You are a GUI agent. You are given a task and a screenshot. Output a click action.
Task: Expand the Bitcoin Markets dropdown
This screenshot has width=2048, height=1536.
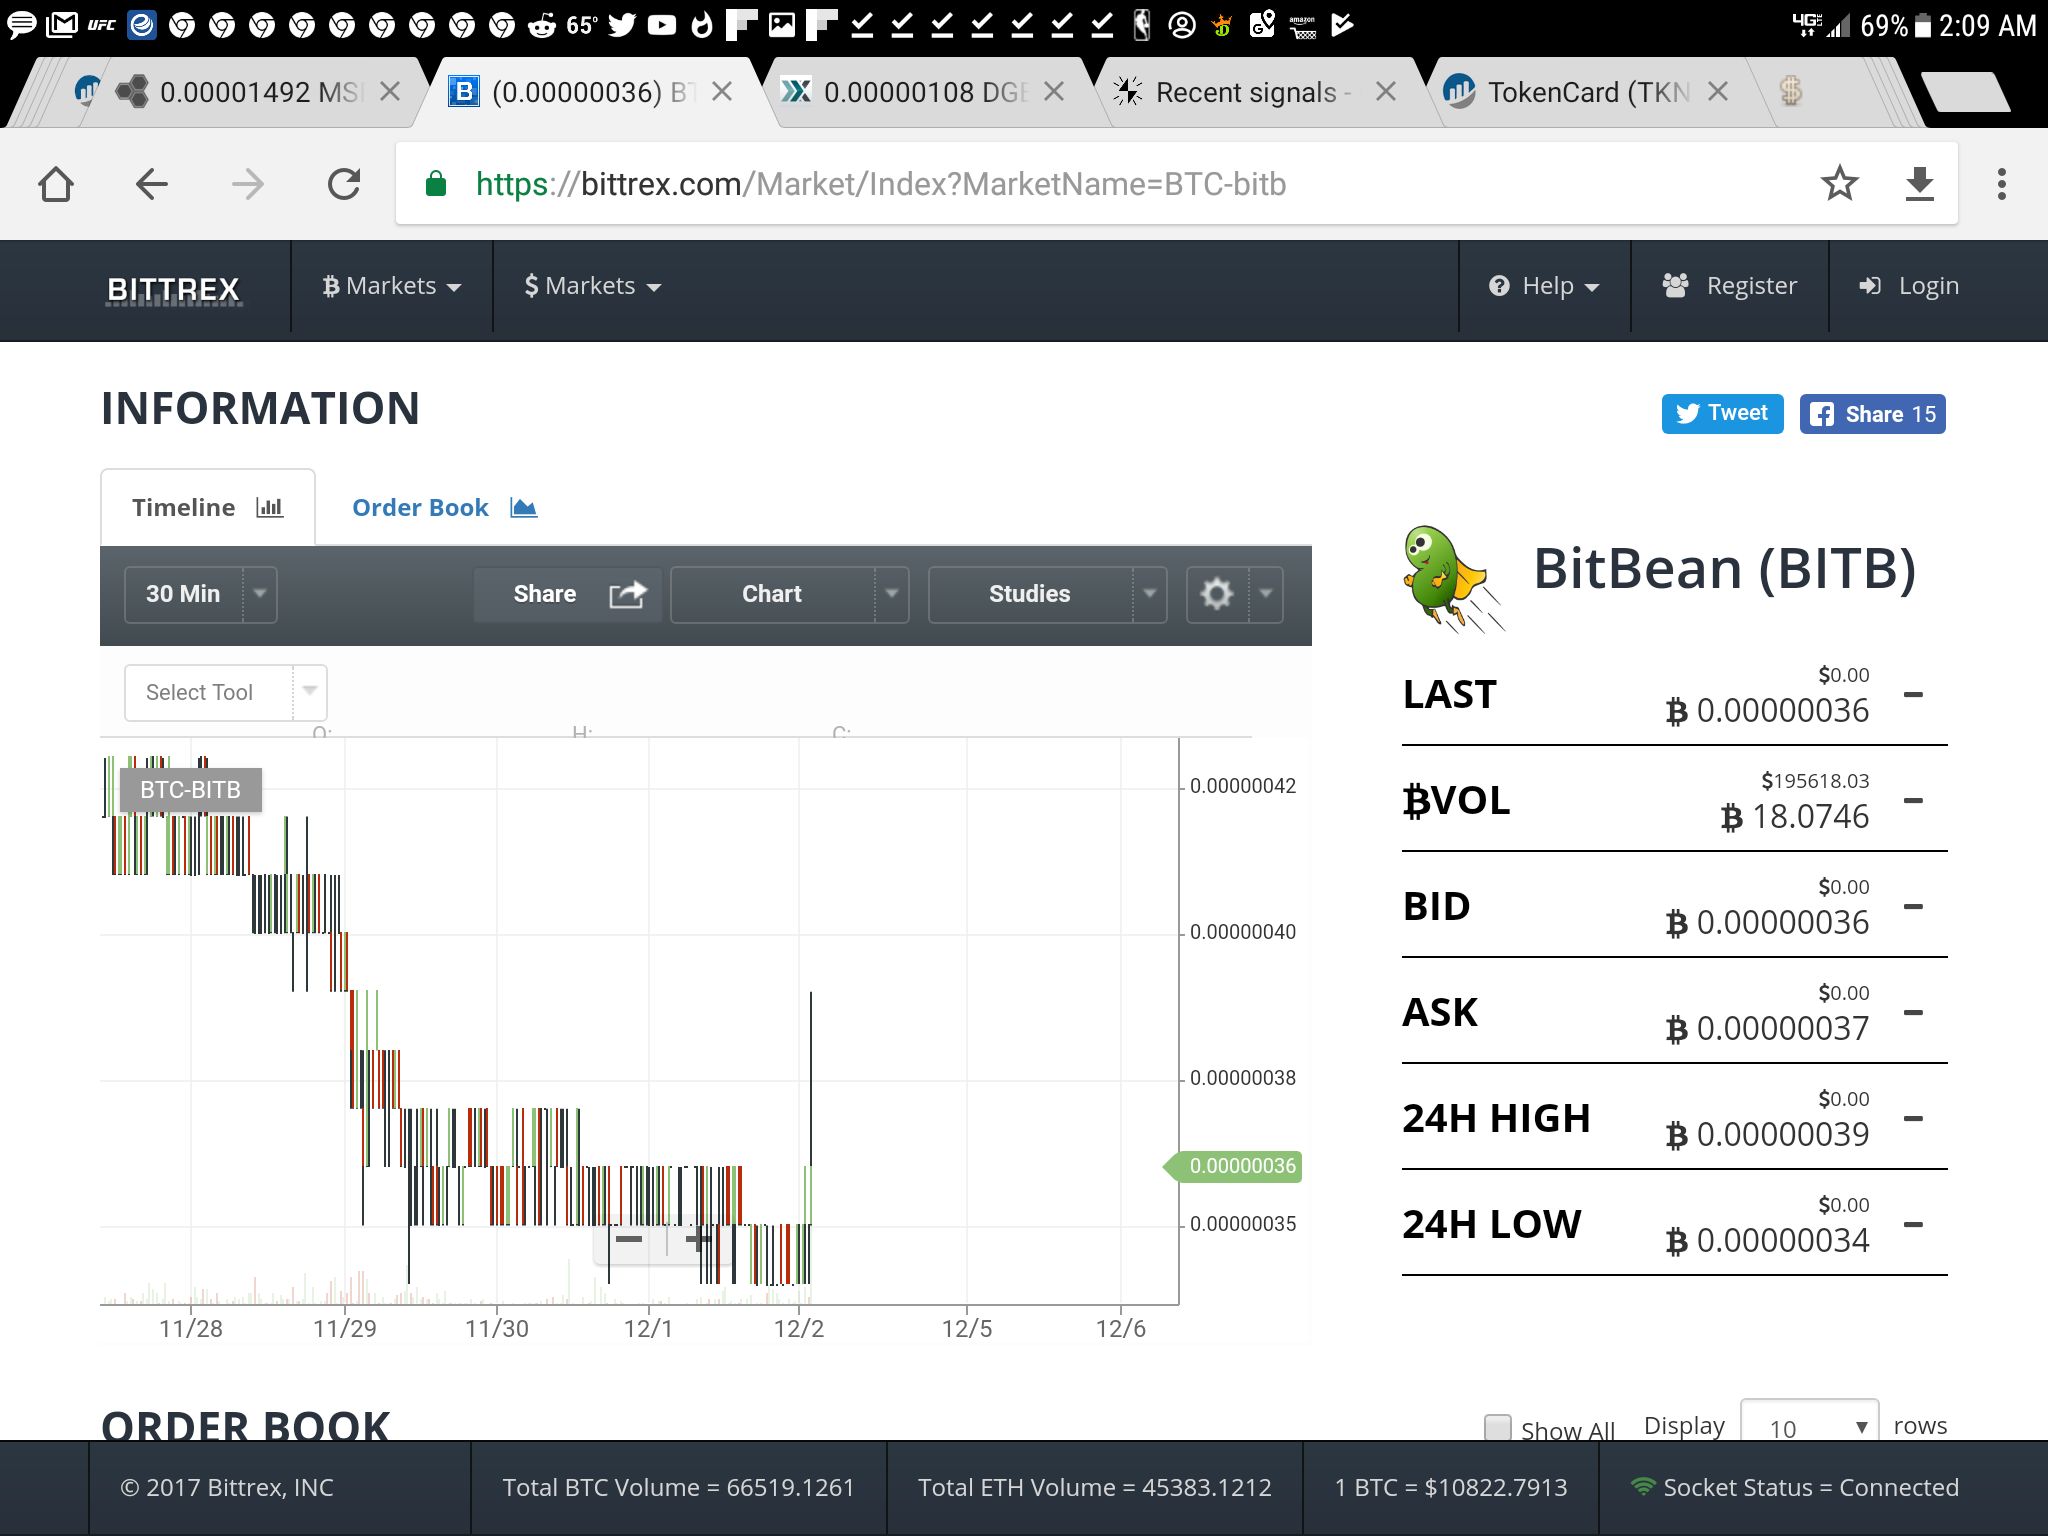tap(391, 286)
